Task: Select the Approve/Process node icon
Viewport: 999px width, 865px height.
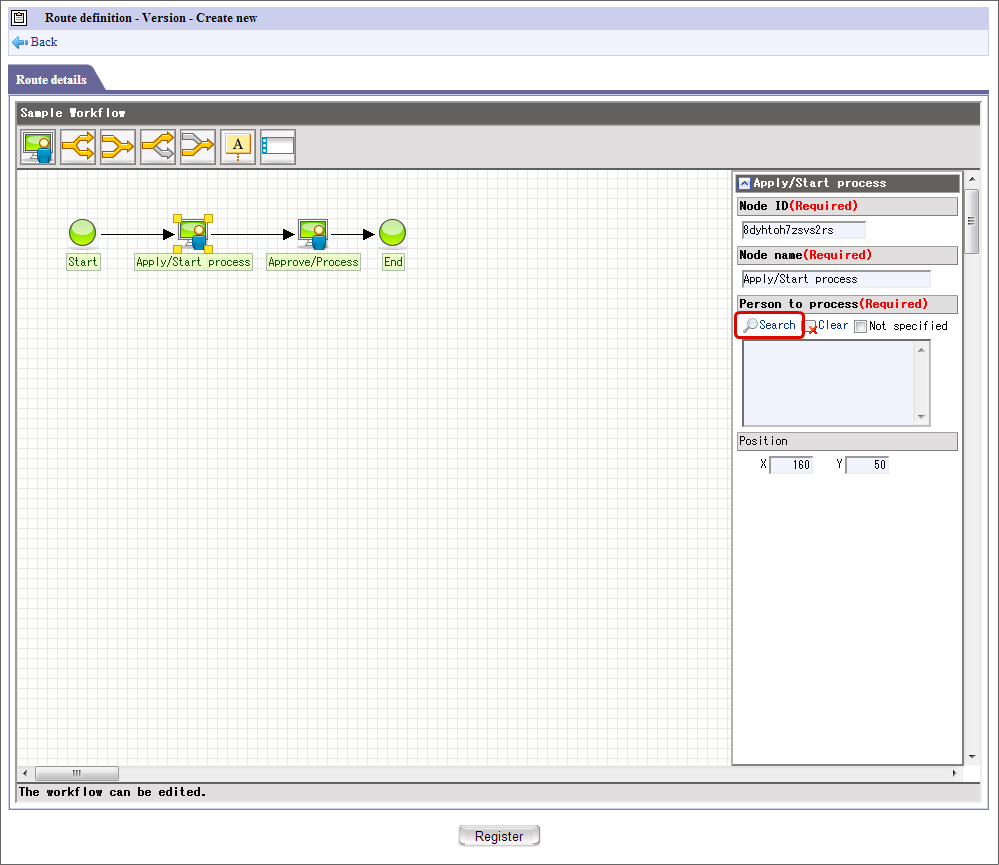Action: pos(313,234)
